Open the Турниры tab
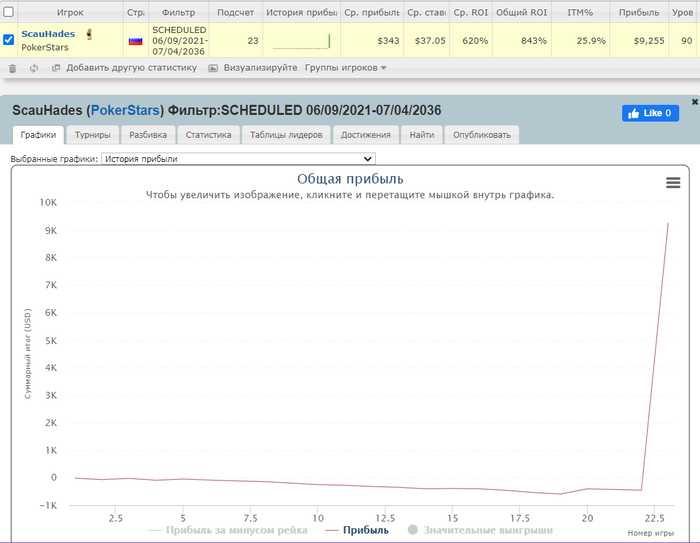This screenshot has width=700, height=543. point(92,135)
